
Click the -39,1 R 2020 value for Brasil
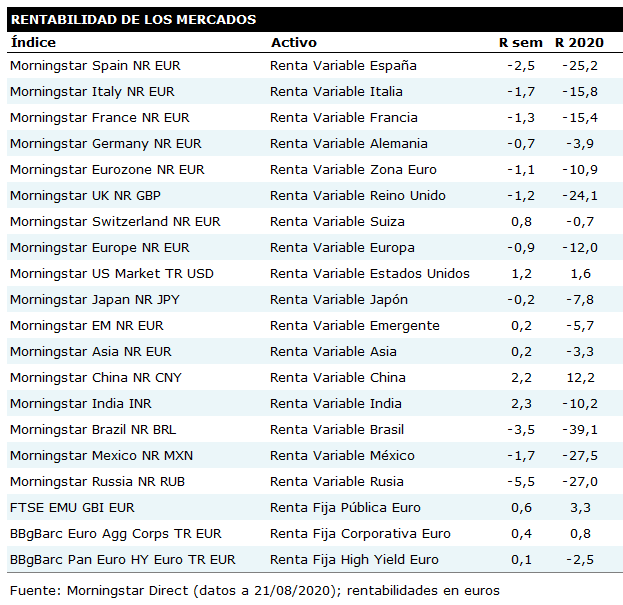(580, 430)
